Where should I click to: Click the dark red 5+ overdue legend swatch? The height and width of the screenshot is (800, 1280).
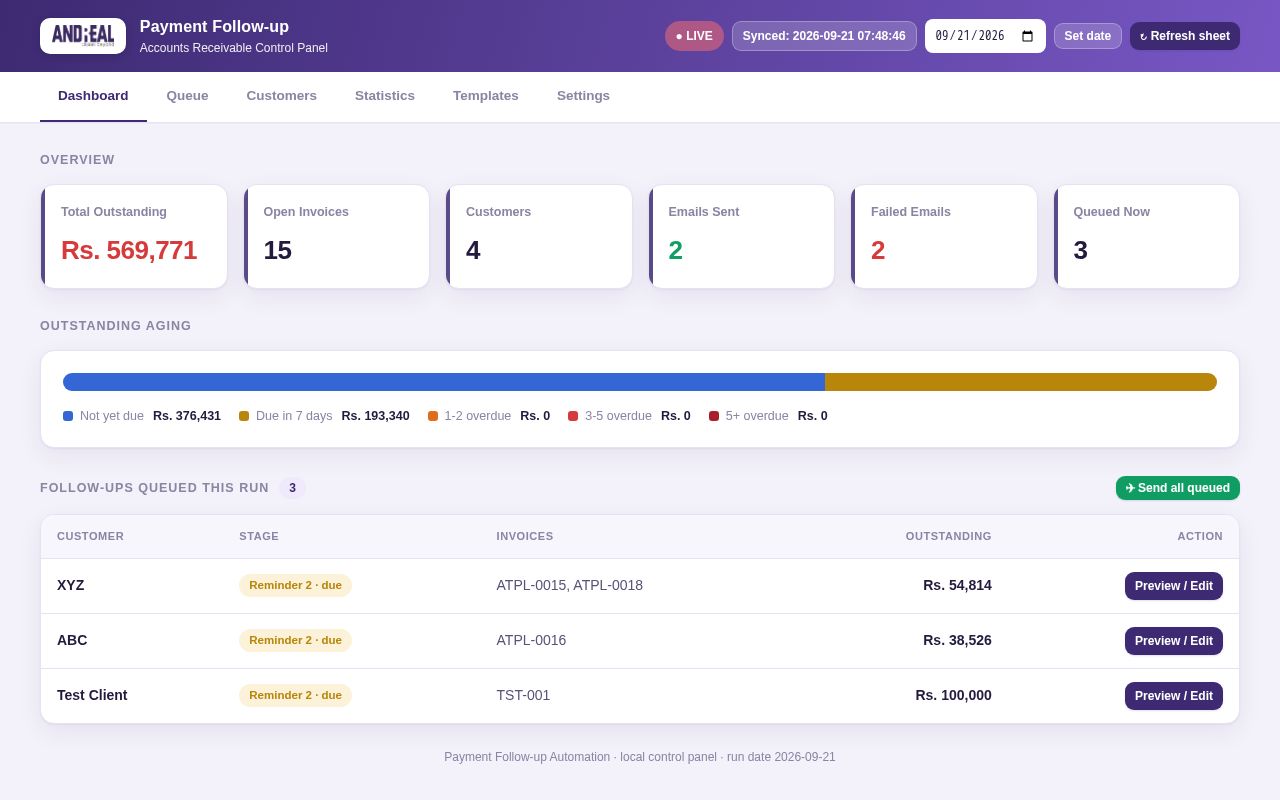[x=714, y=416]
